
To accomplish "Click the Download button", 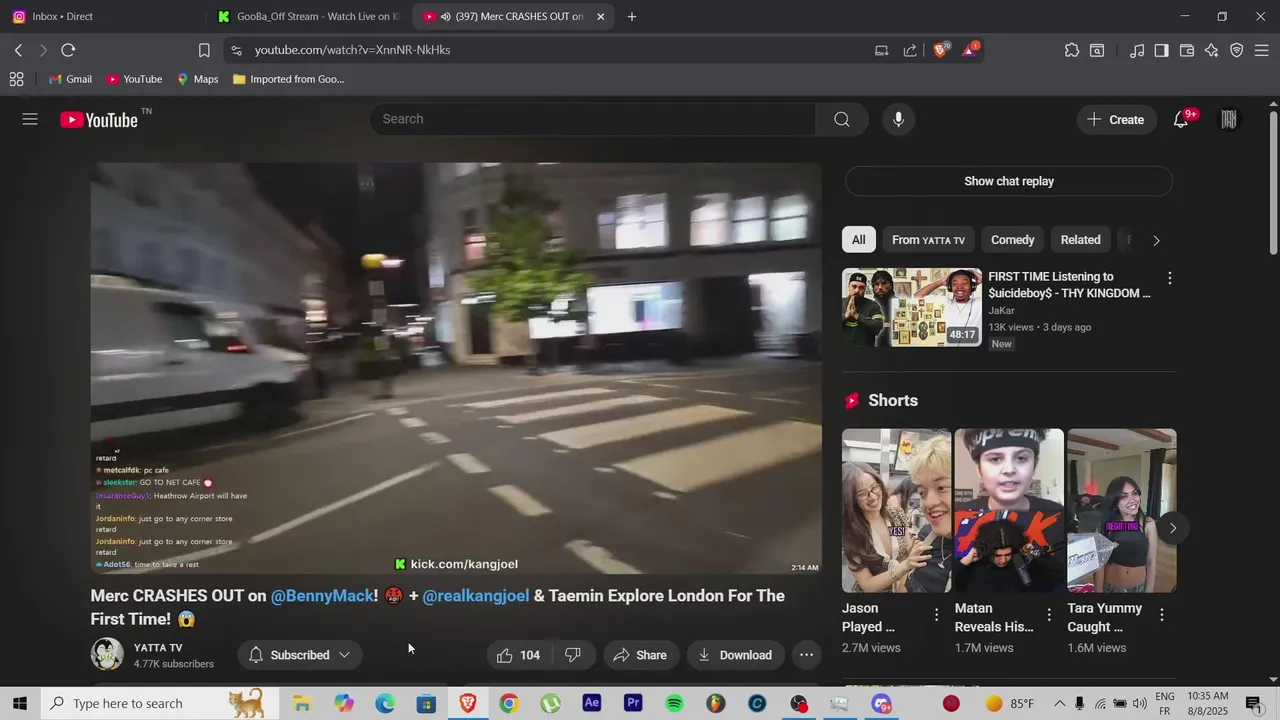I will point(735,655).
